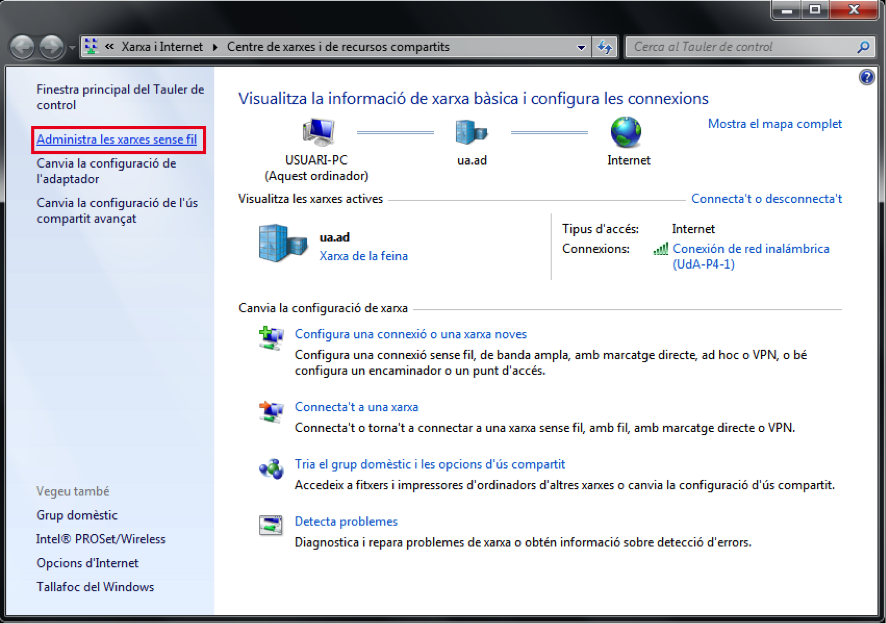
Task: Click the search magnifier icon
Action: tap(863, 47)
